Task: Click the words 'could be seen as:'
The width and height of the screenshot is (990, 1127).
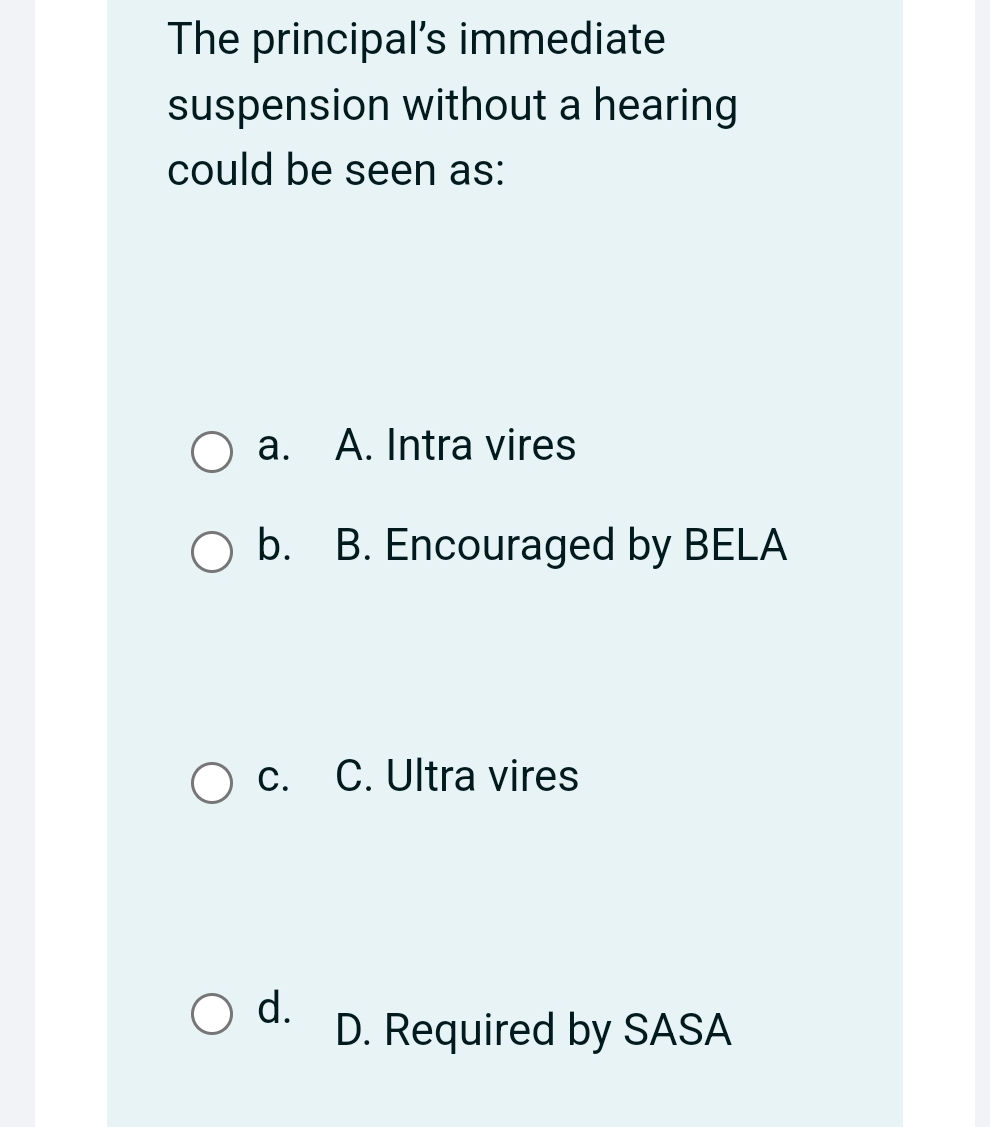Action: tap(337, 170)
